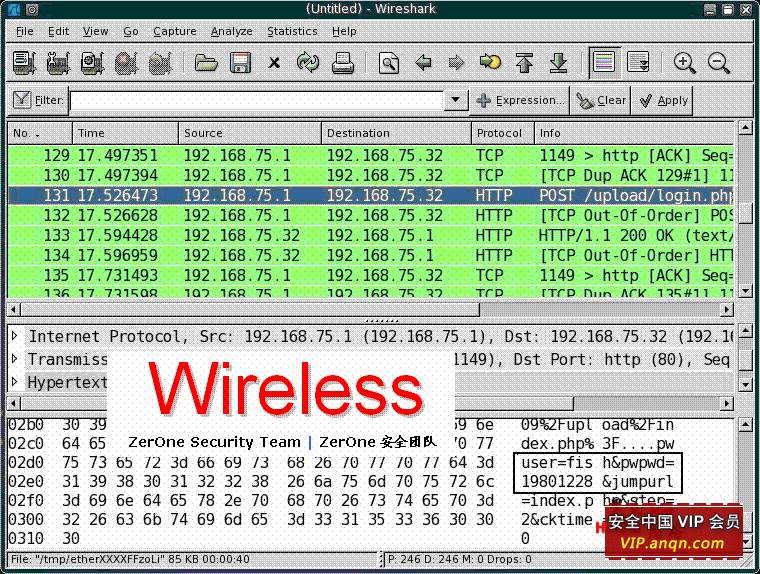Details pane scrollbar up arrow

(x=745, y=332)
